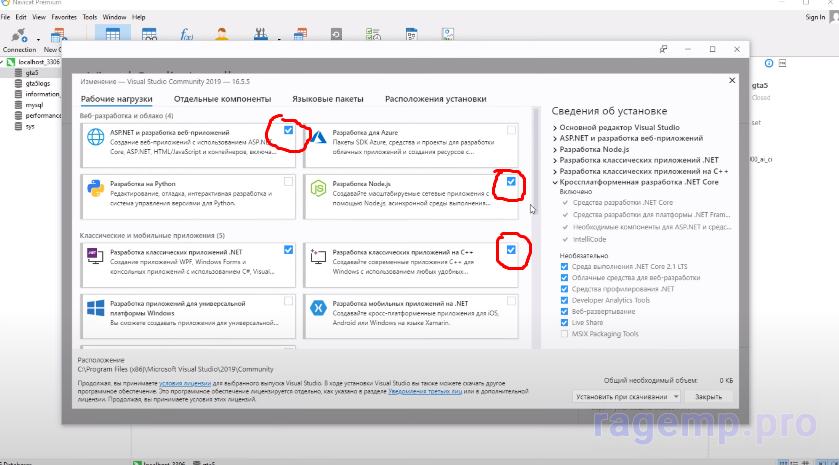The height and width of the screenshot is (465, 839).
Task: Click the Others tools icon in Navicat toolbar
Action: [x=261, y=34]
